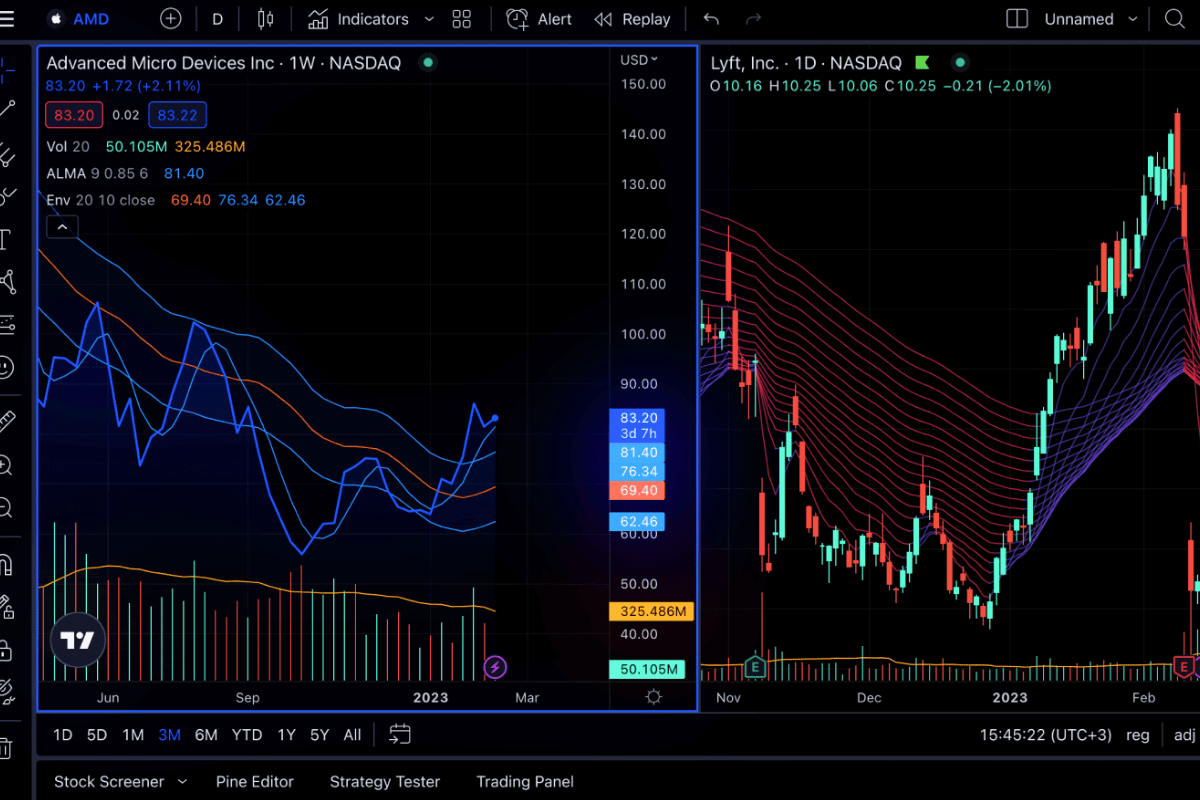Click the green flag next to Lyft title

point(922,63)
